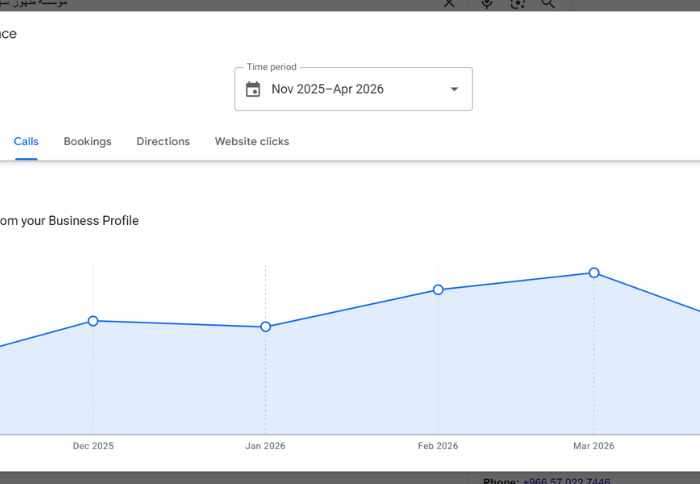Switch to the Calls tab
The height and width of the screenshot is (484, 700).
pos(26,142)
